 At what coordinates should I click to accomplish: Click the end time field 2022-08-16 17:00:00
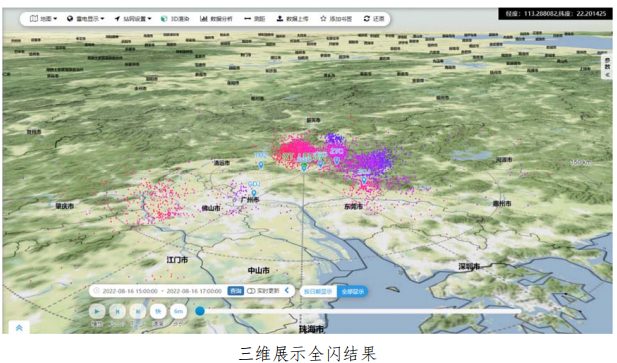pyautogui.click(x=194, y=291)
